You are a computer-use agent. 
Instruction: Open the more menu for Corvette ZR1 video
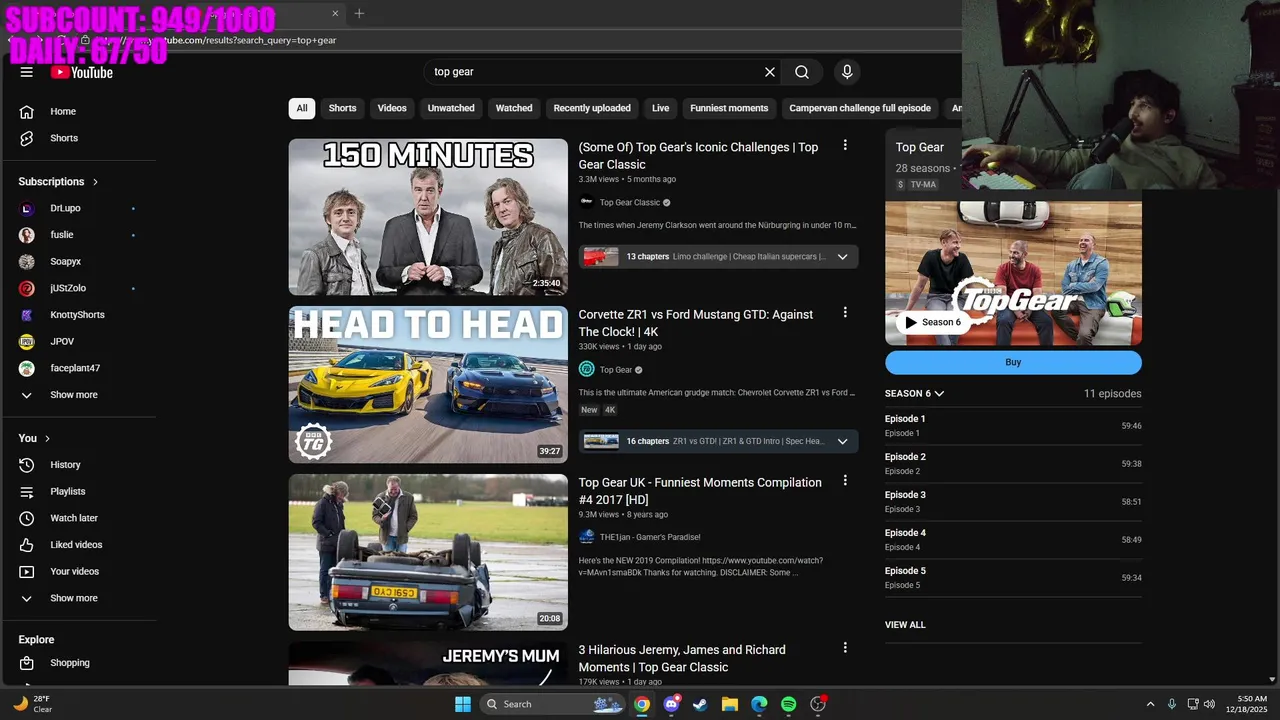845,313
